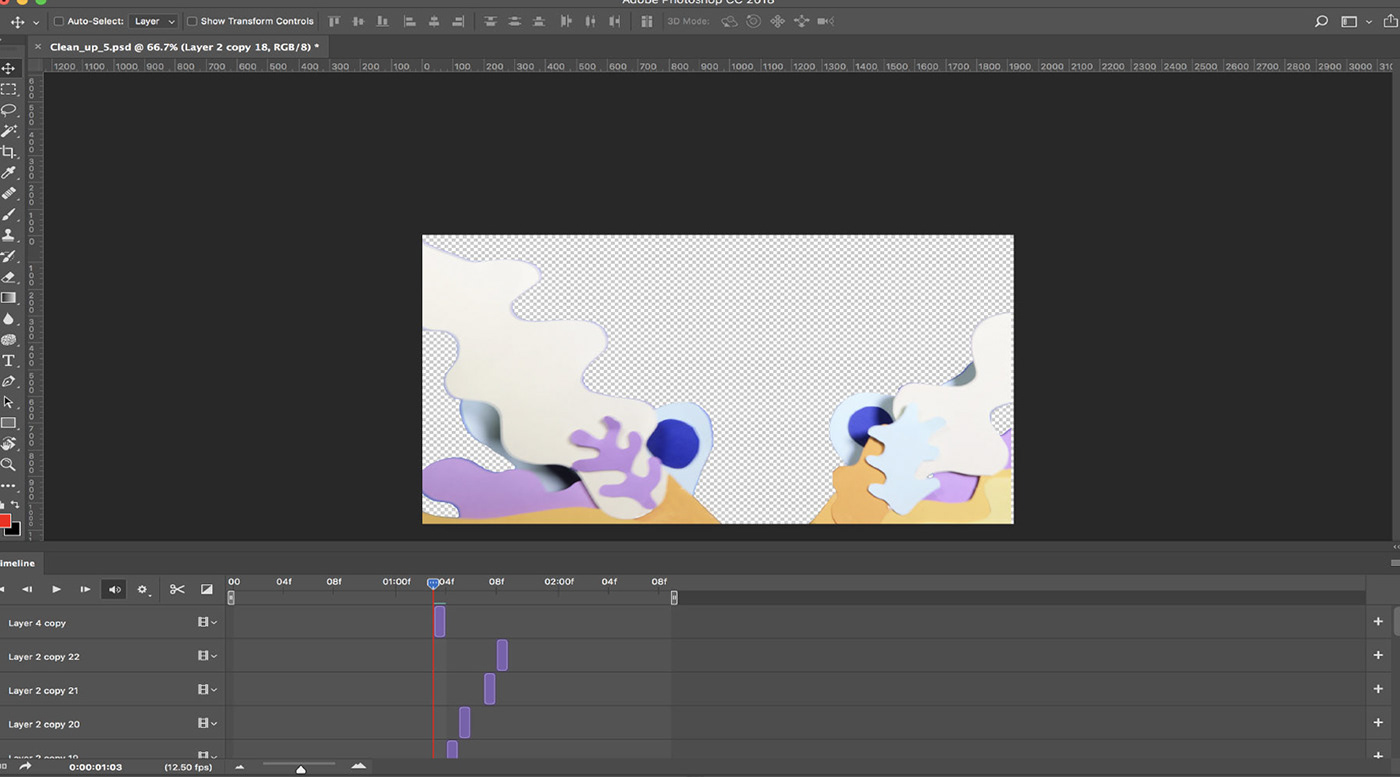Image resolution: width=1400 pixels, height=777 pixels.
Task: Select the Zoom tool
Action: [x=8, y=465]
